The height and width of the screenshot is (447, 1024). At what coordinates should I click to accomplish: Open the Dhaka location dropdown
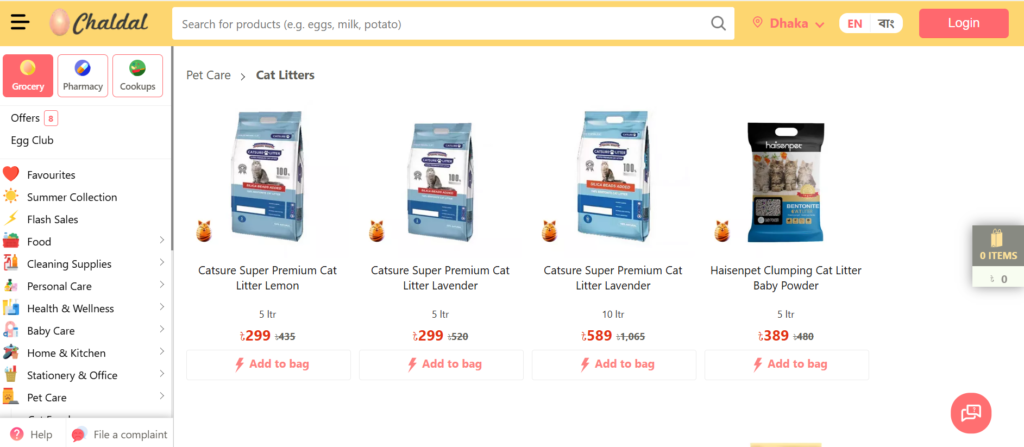[788, 24]
